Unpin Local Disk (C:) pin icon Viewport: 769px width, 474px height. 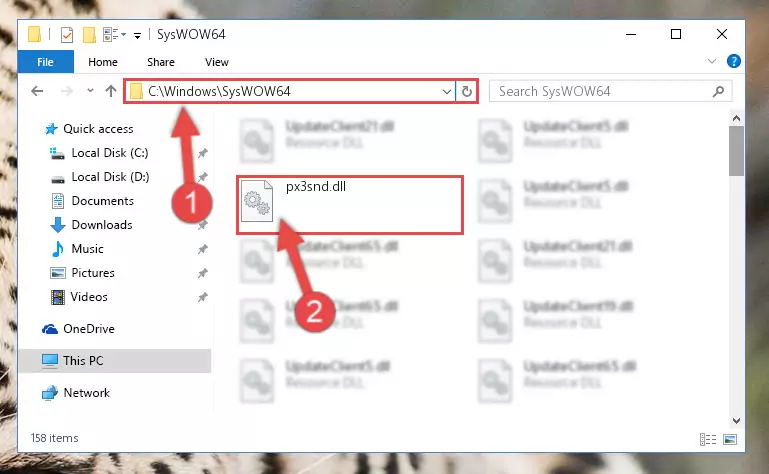coord(203,153)
